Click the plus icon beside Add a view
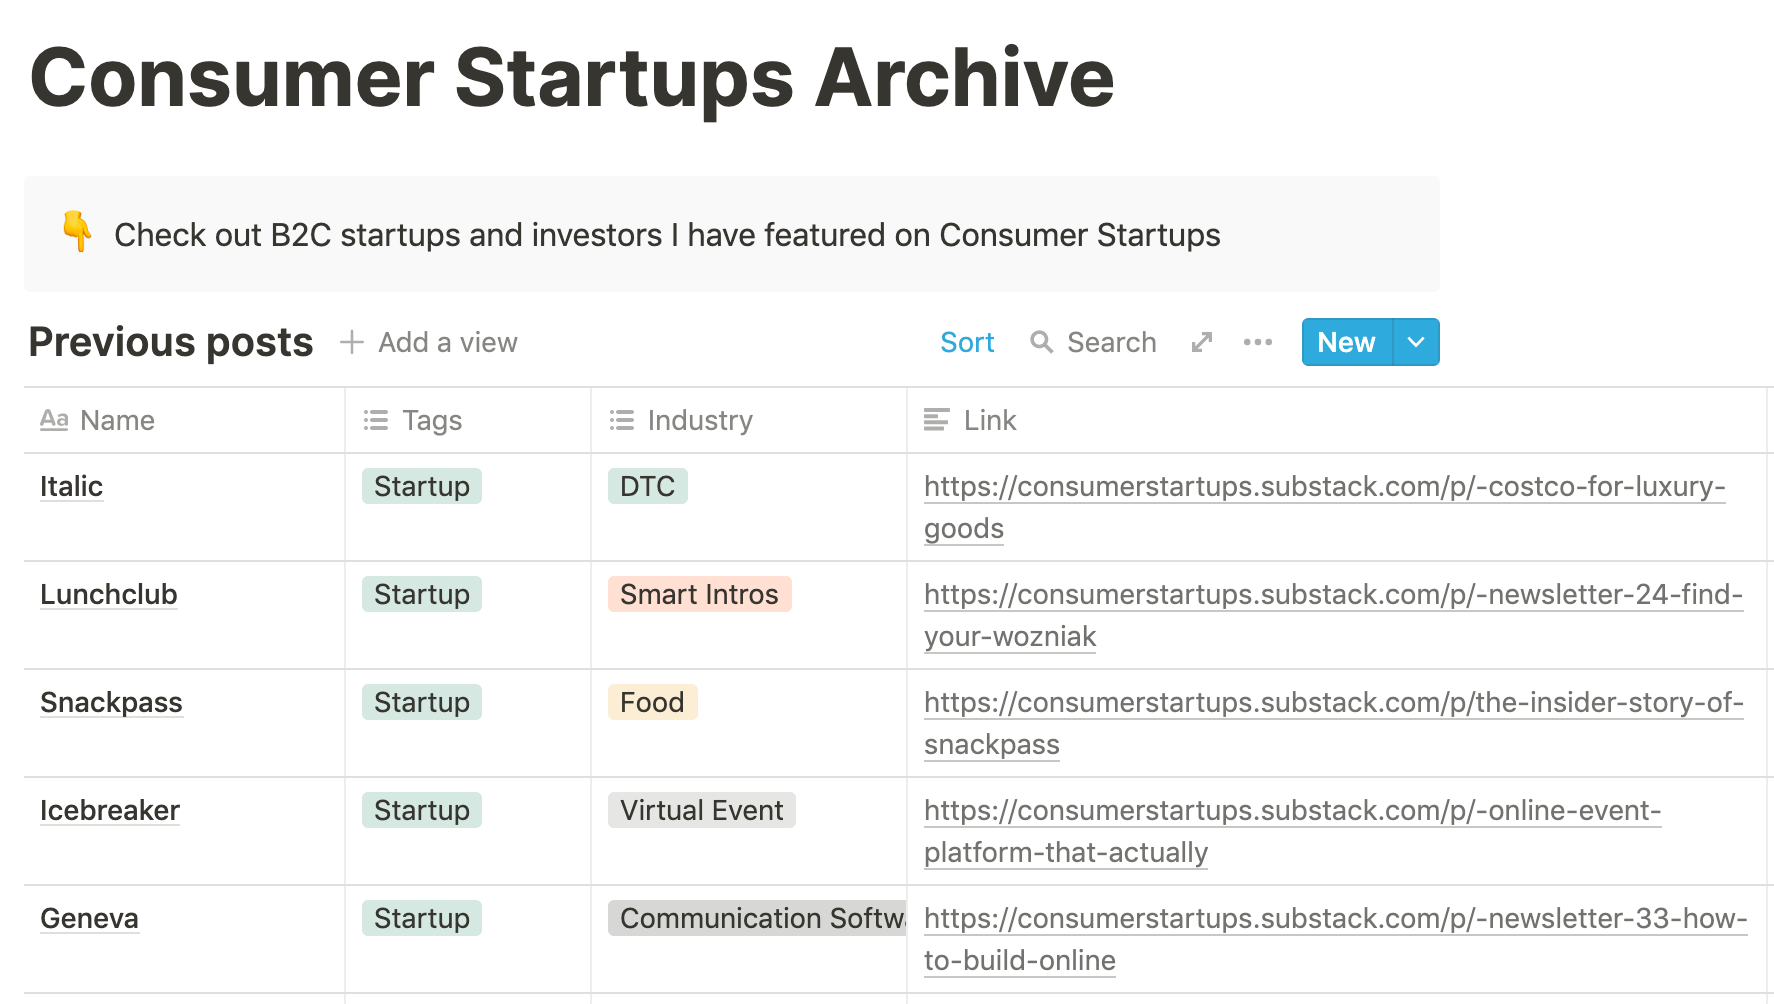The image size is (1774, 1004). point(351,342)
